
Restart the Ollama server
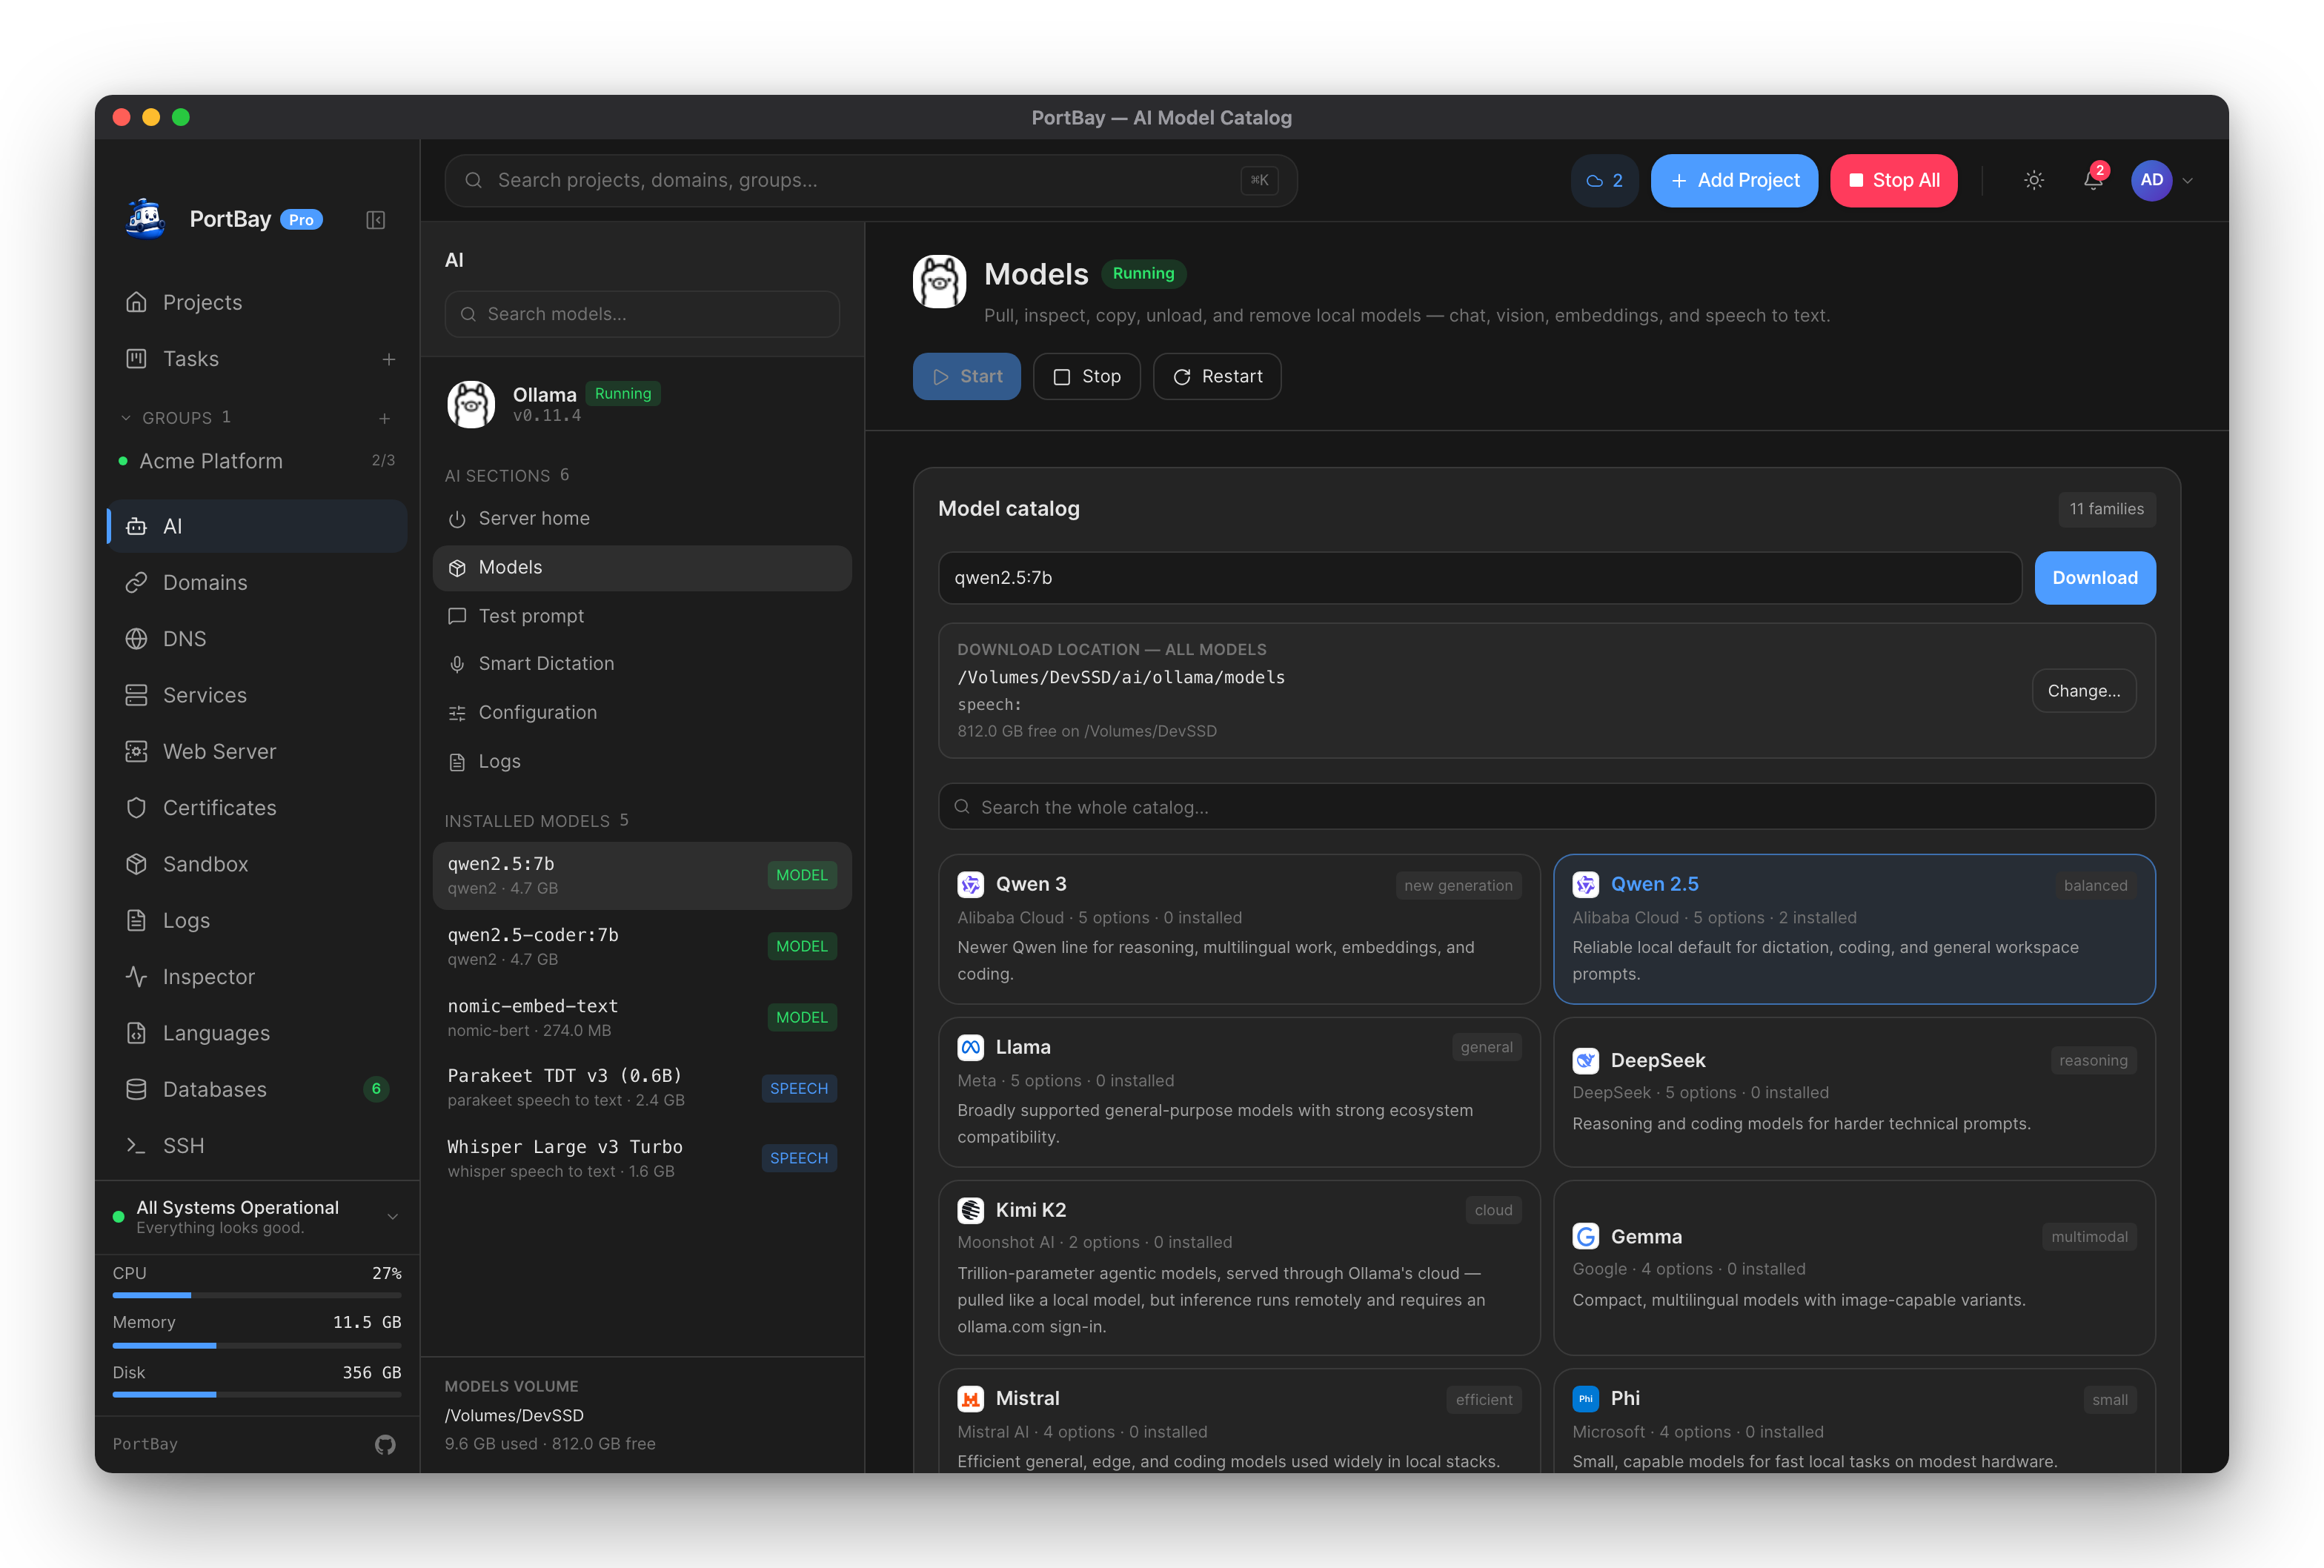pos(1217,376)
